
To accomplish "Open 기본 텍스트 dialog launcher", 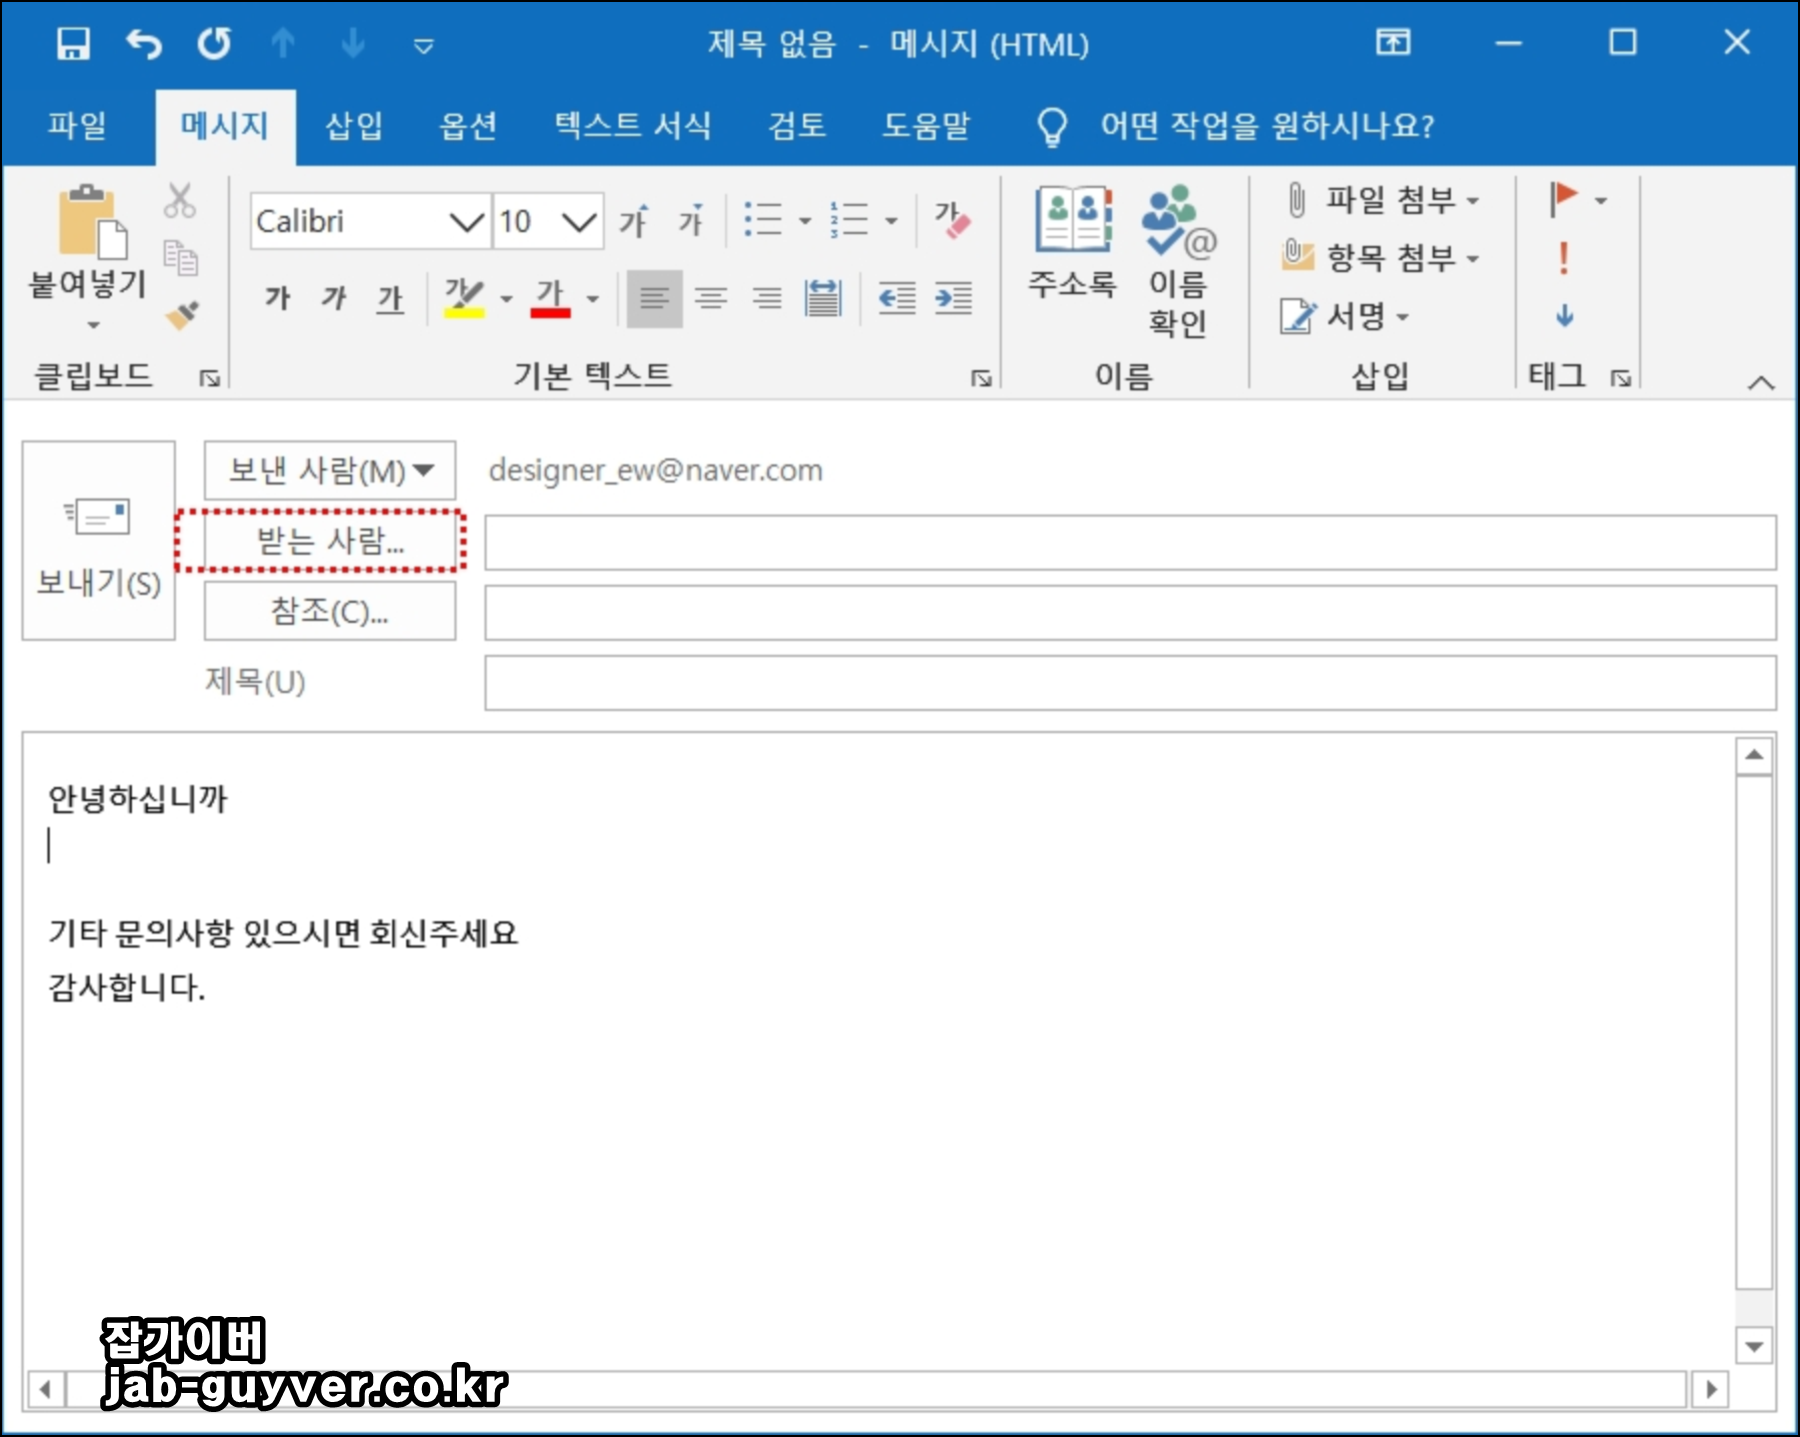I will click(981, 377).
